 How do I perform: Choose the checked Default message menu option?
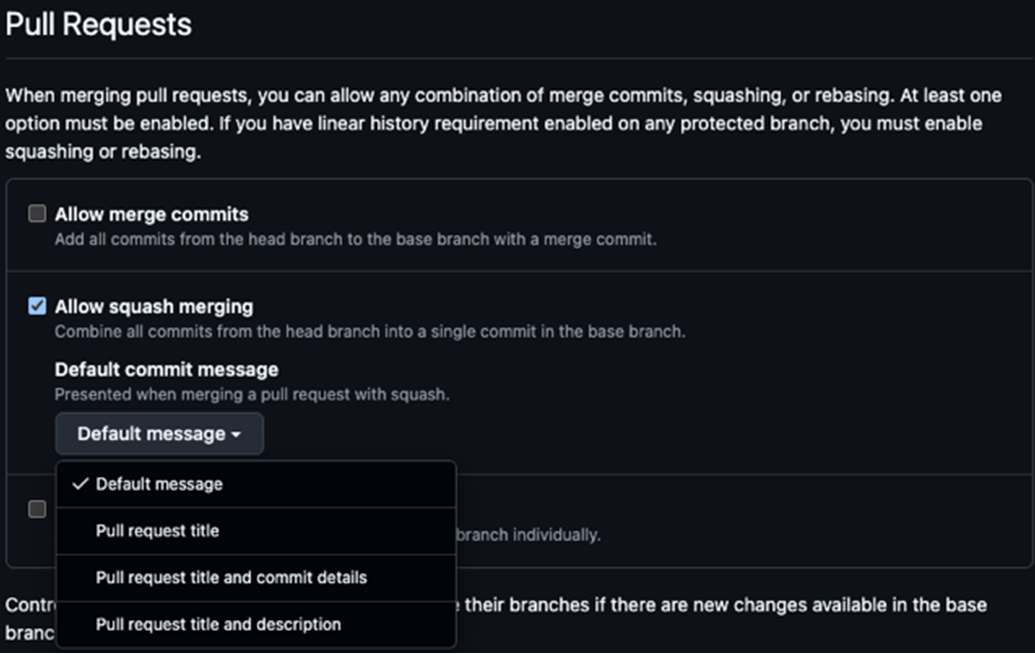coord(159,484)
